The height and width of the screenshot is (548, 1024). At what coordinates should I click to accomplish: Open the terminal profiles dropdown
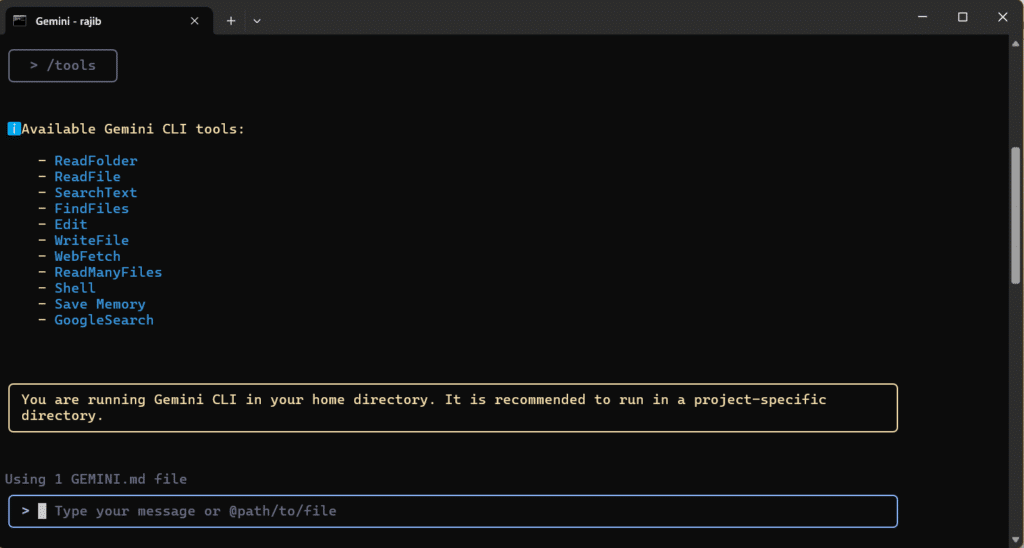coord(257,21)
